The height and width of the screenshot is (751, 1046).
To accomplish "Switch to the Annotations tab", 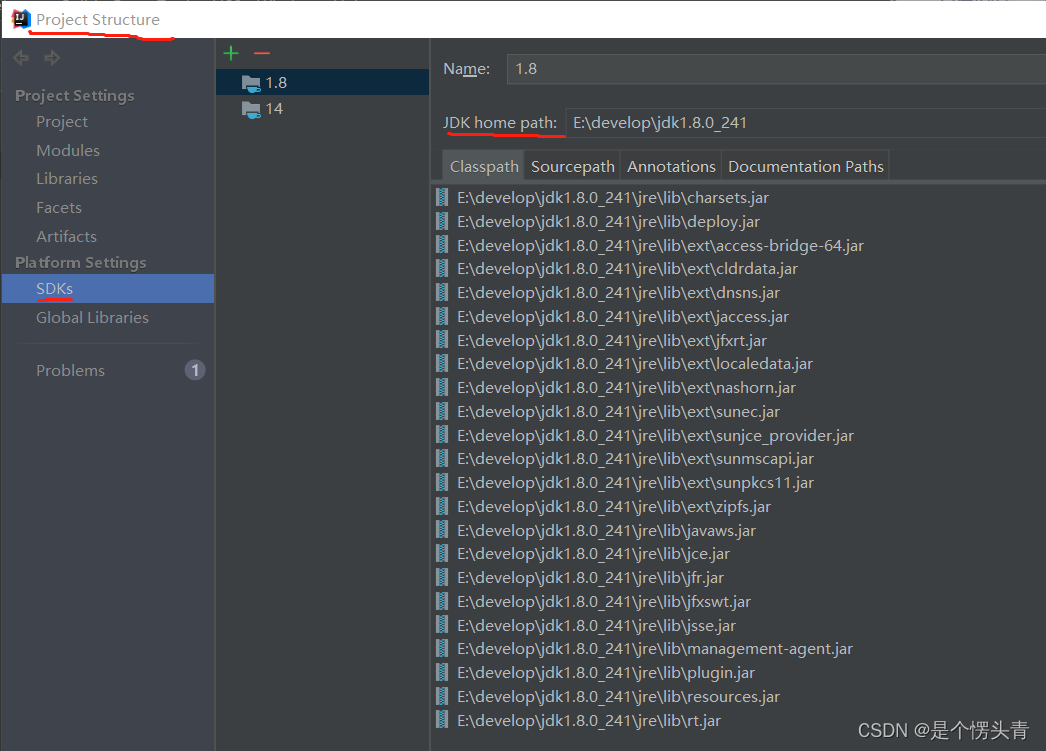I will tap(671, 167).
